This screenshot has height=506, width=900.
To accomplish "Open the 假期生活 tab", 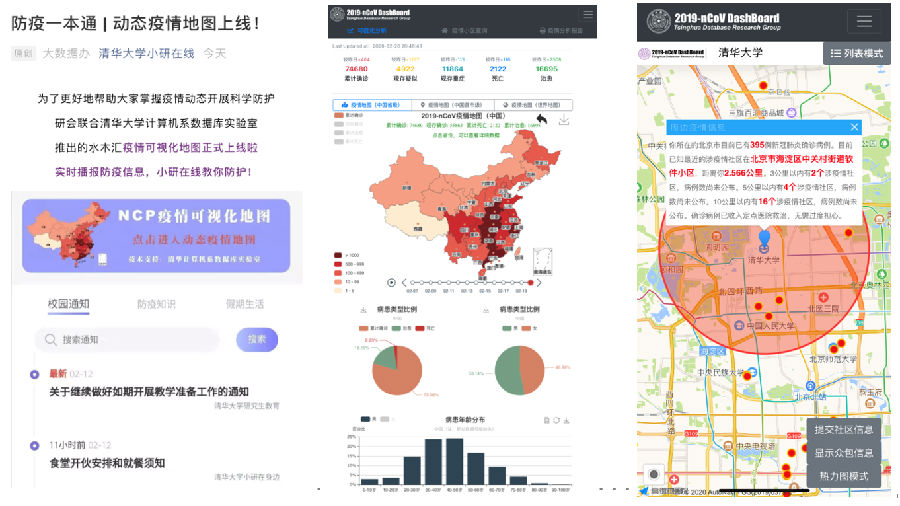I will (245, 304).
